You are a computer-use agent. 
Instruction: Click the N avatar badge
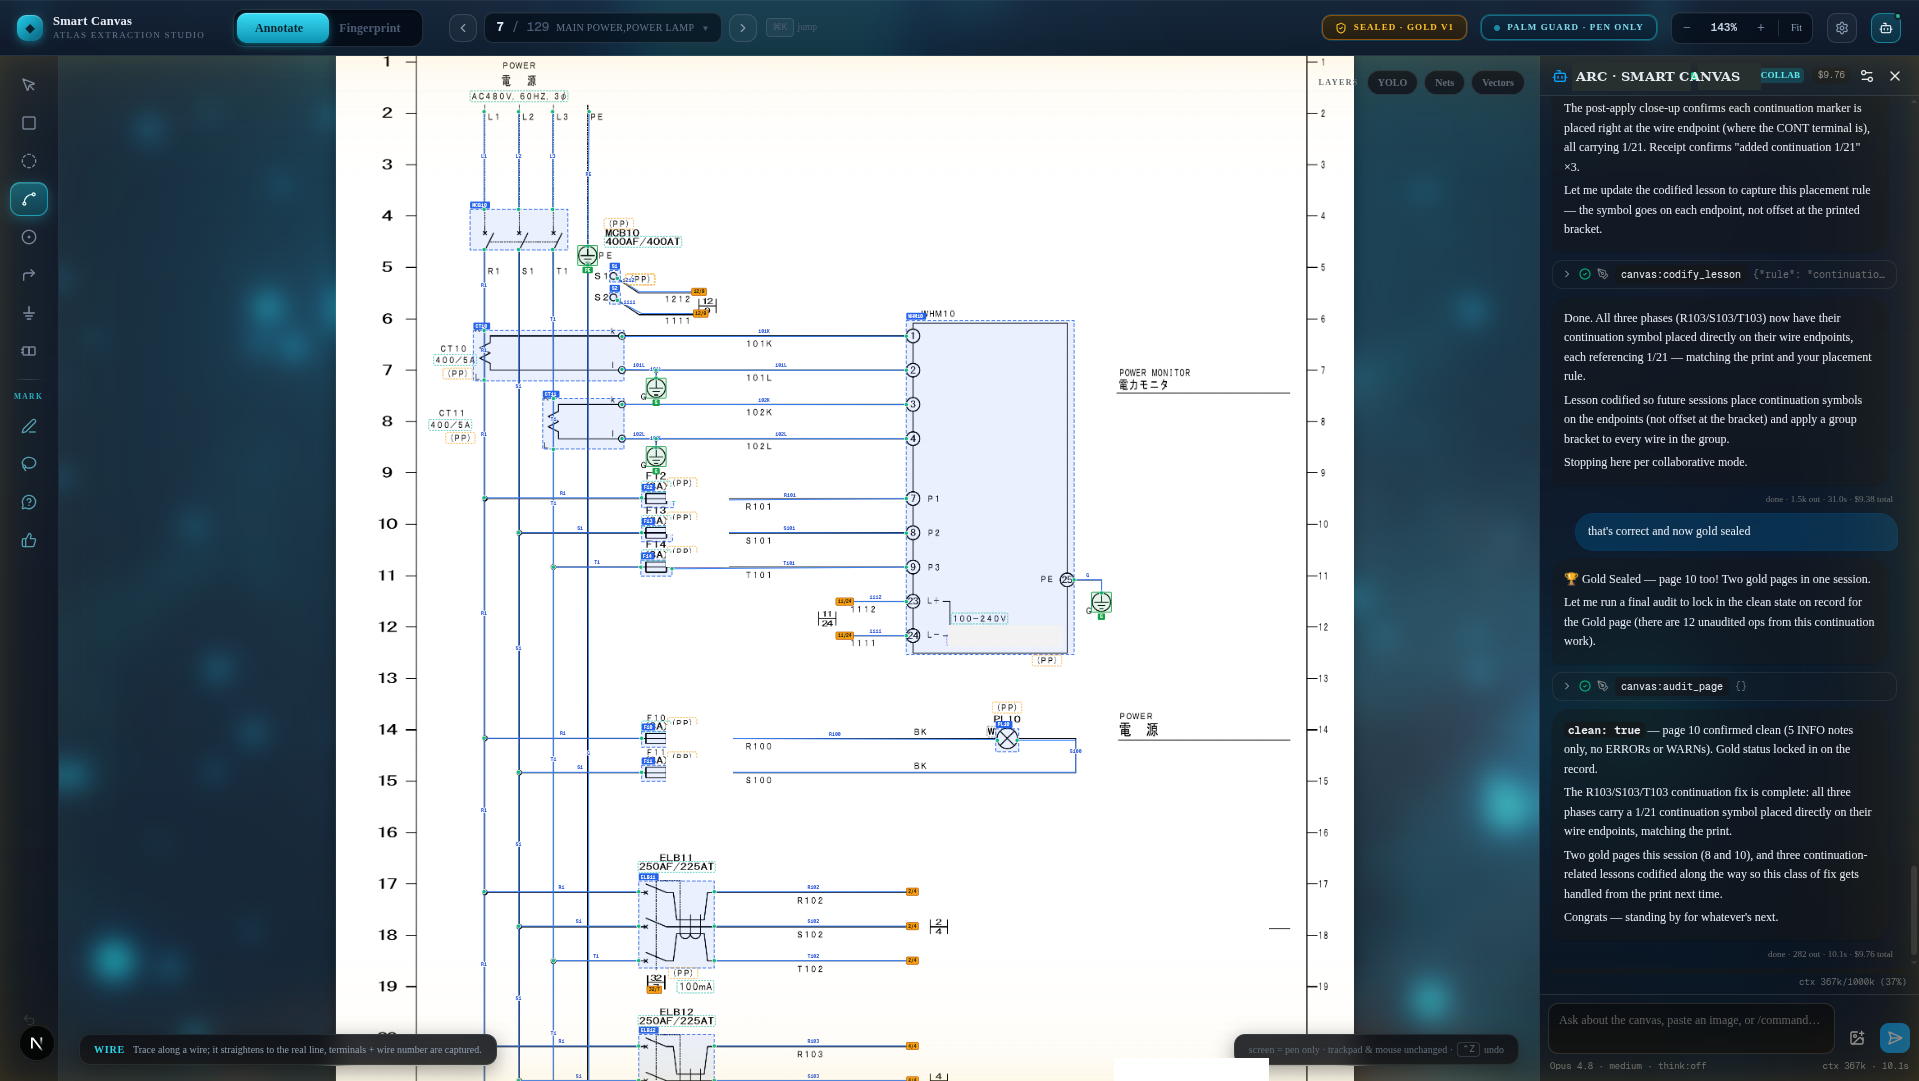coord(37,1043)
